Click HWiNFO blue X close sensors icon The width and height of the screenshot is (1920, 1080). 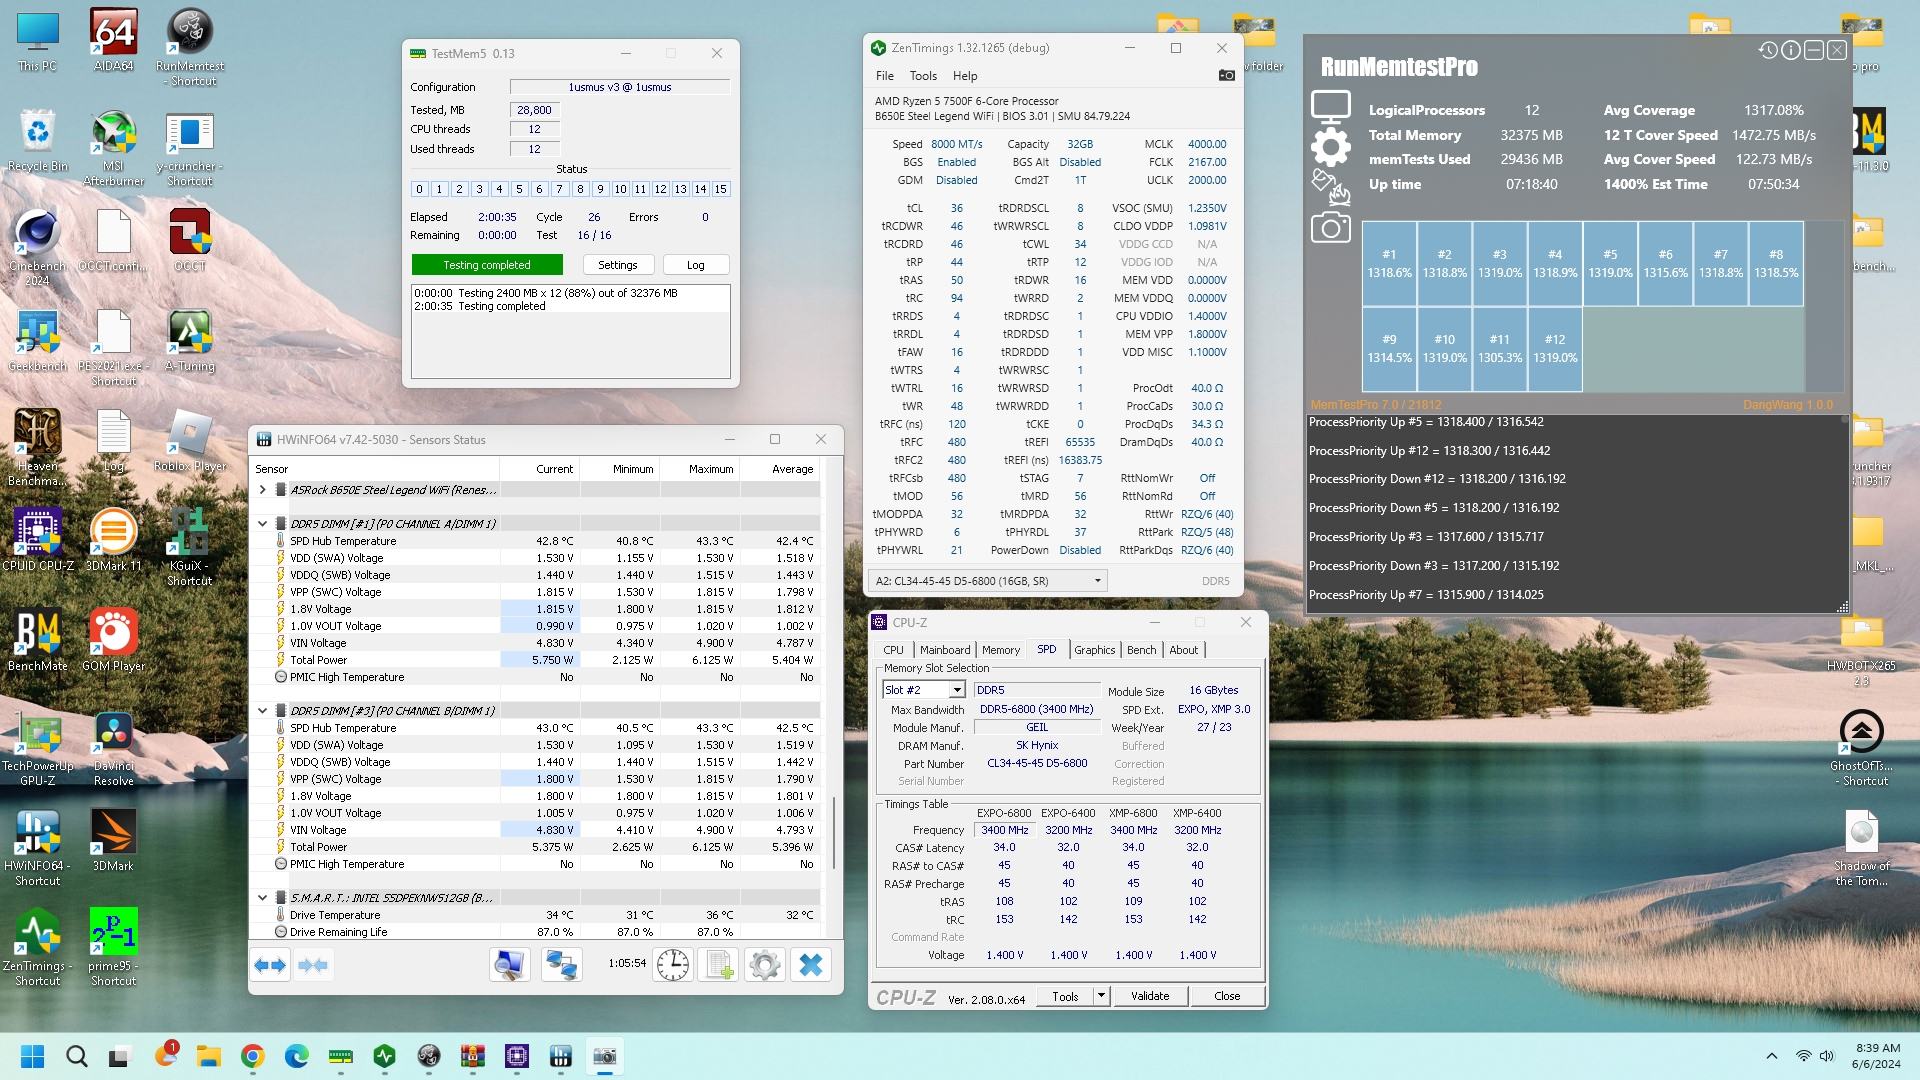811,965
